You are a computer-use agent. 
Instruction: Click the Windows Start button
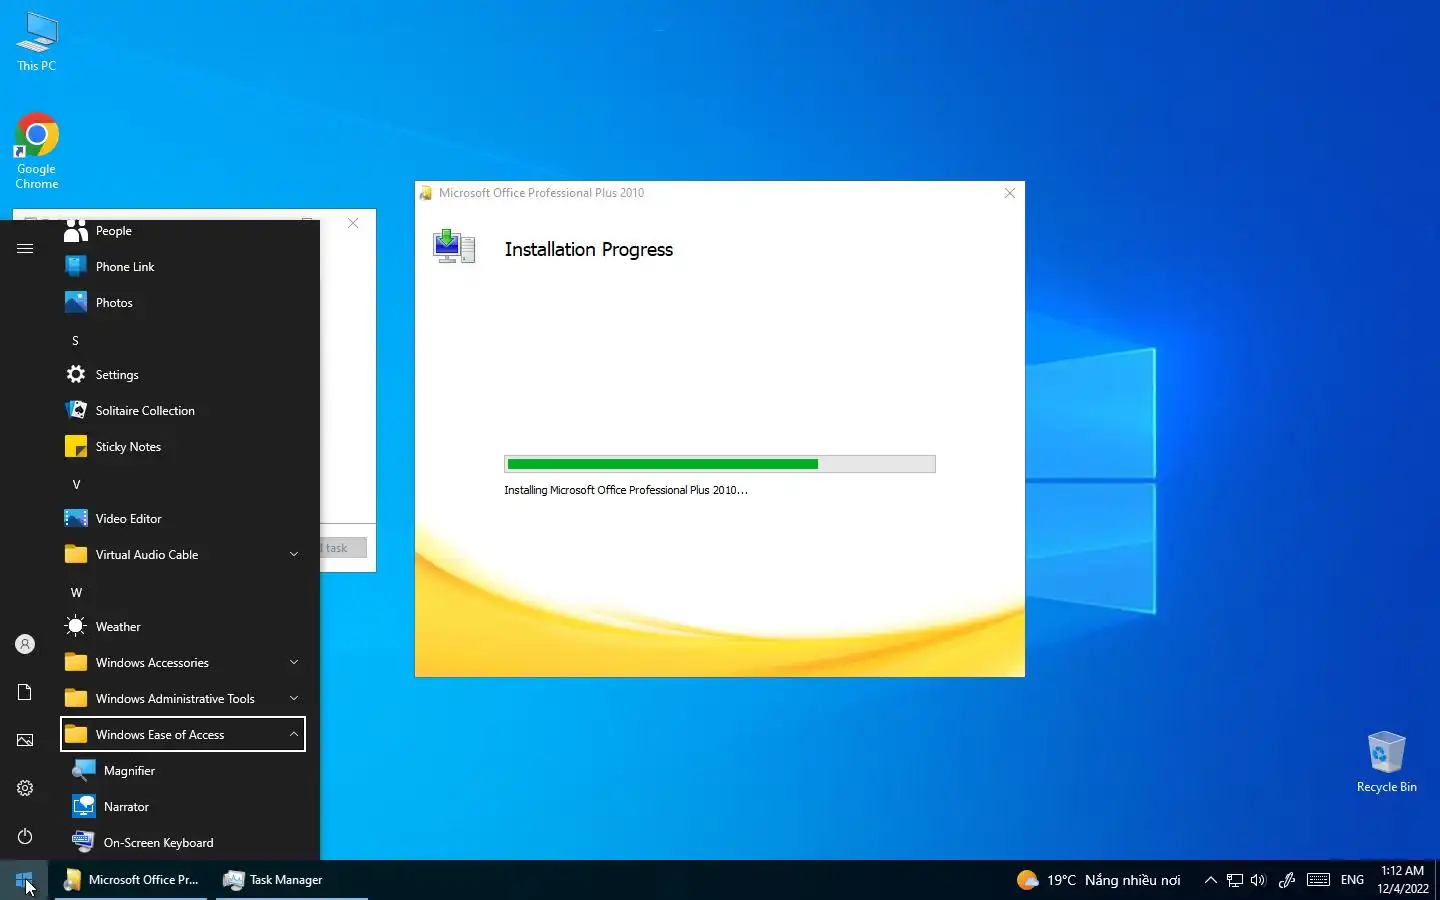coord(24,880)
